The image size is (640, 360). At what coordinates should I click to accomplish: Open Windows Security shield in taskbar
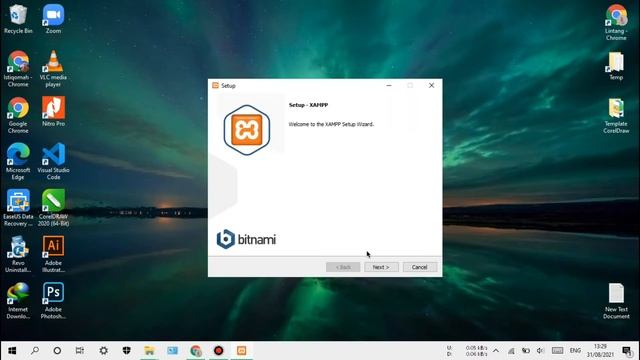coord(127,351)
